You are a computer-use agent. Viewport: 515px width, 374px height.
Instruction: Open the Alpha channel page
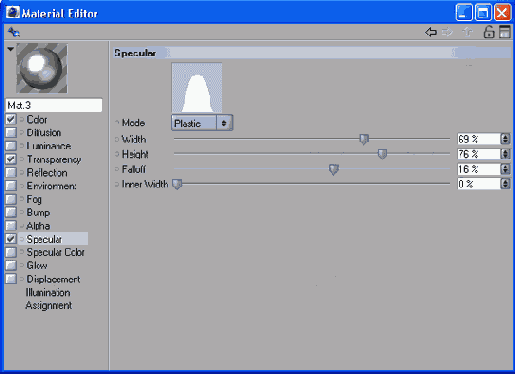coord(38,226)
